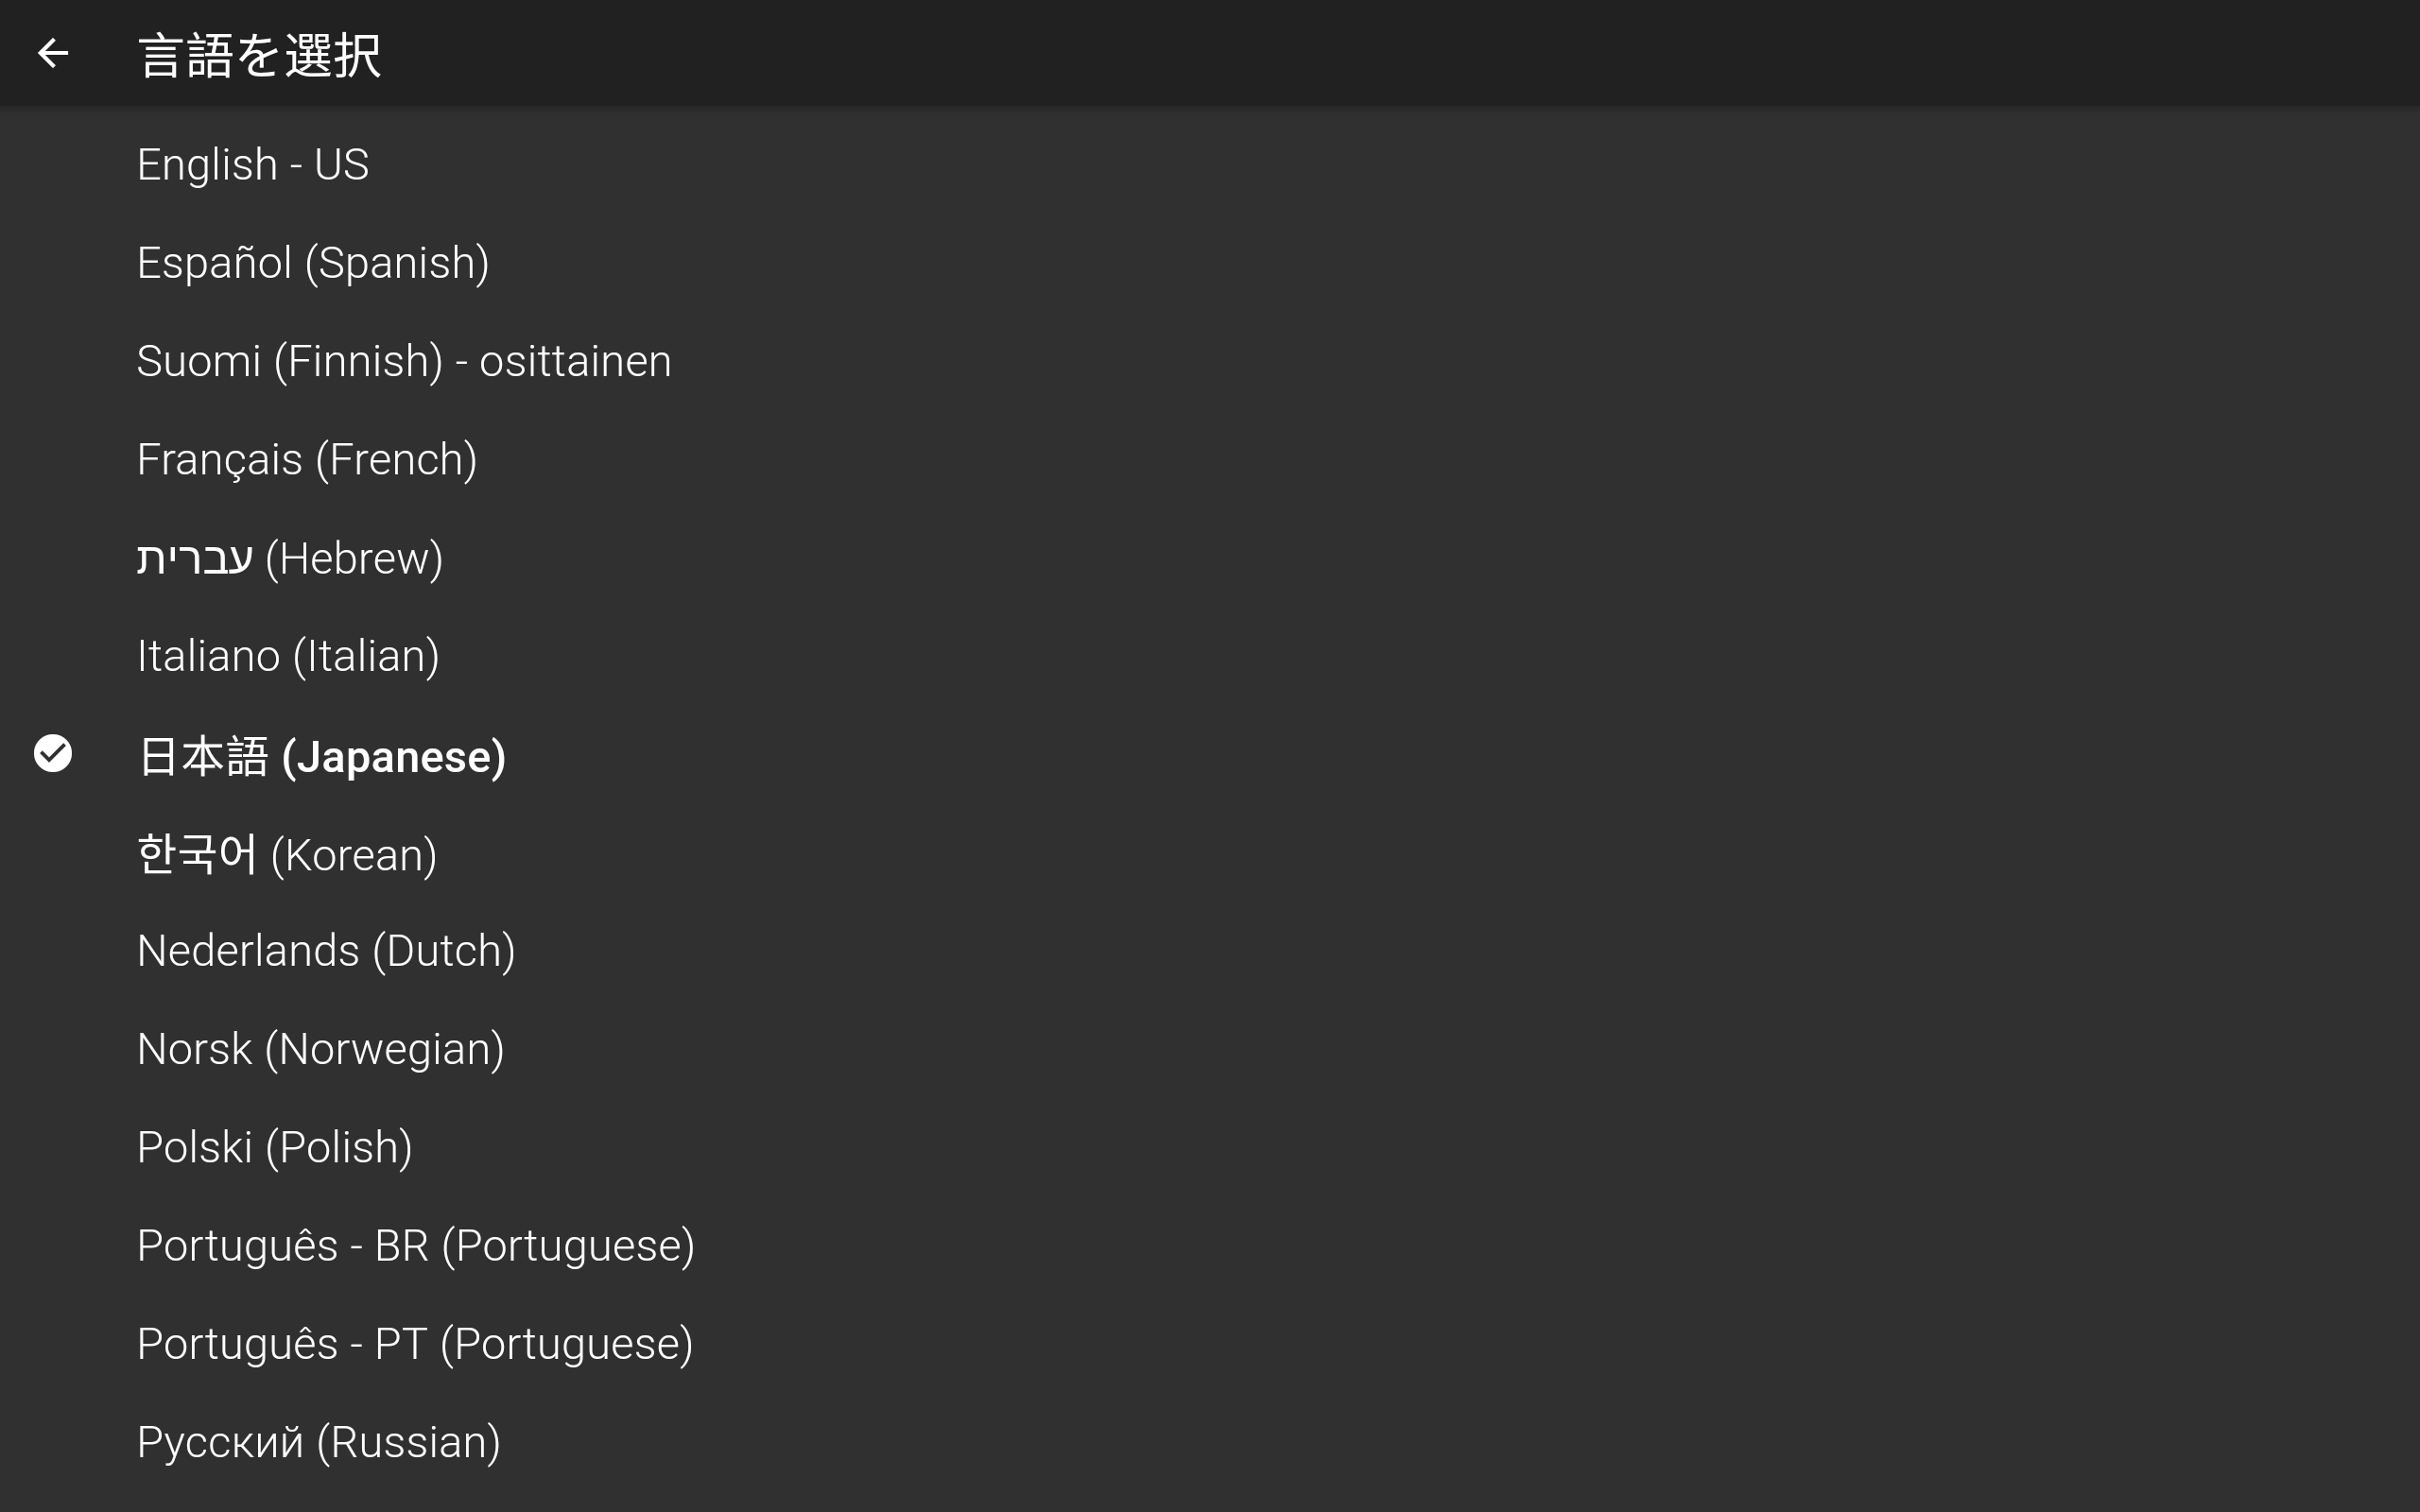Image resolution: width=2420 pixels, height=1512 pixels.
Task: Choose Русский (Russian) language
Action: click(x=1210, y=1442)
